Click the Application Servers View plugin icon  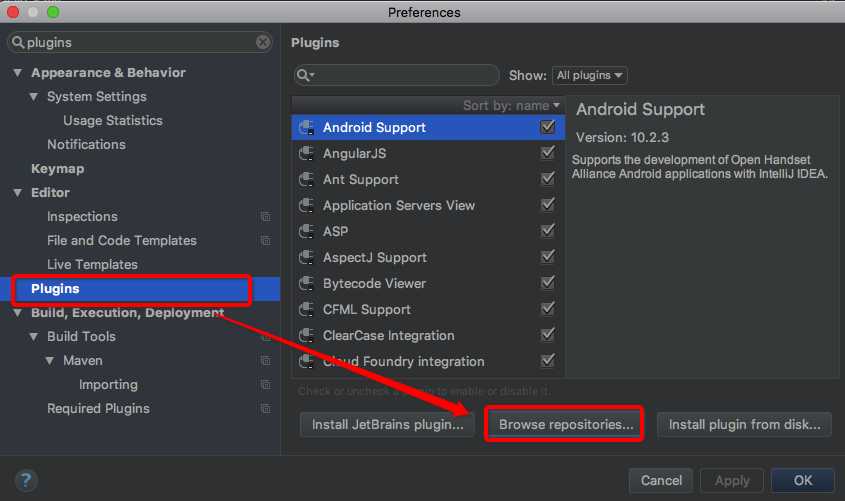[x=306, y=205]
